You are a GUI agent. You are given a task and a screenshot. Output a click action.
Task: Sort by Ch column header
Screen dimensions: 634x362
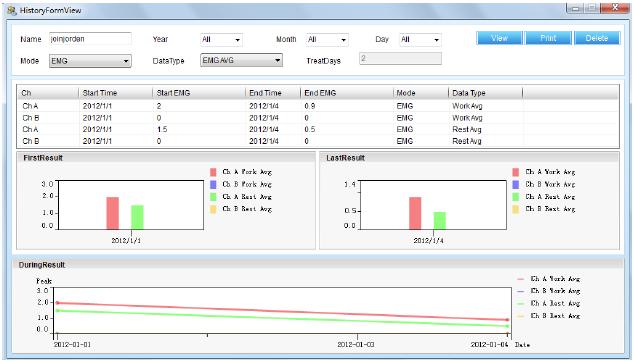tap(48, 93)
